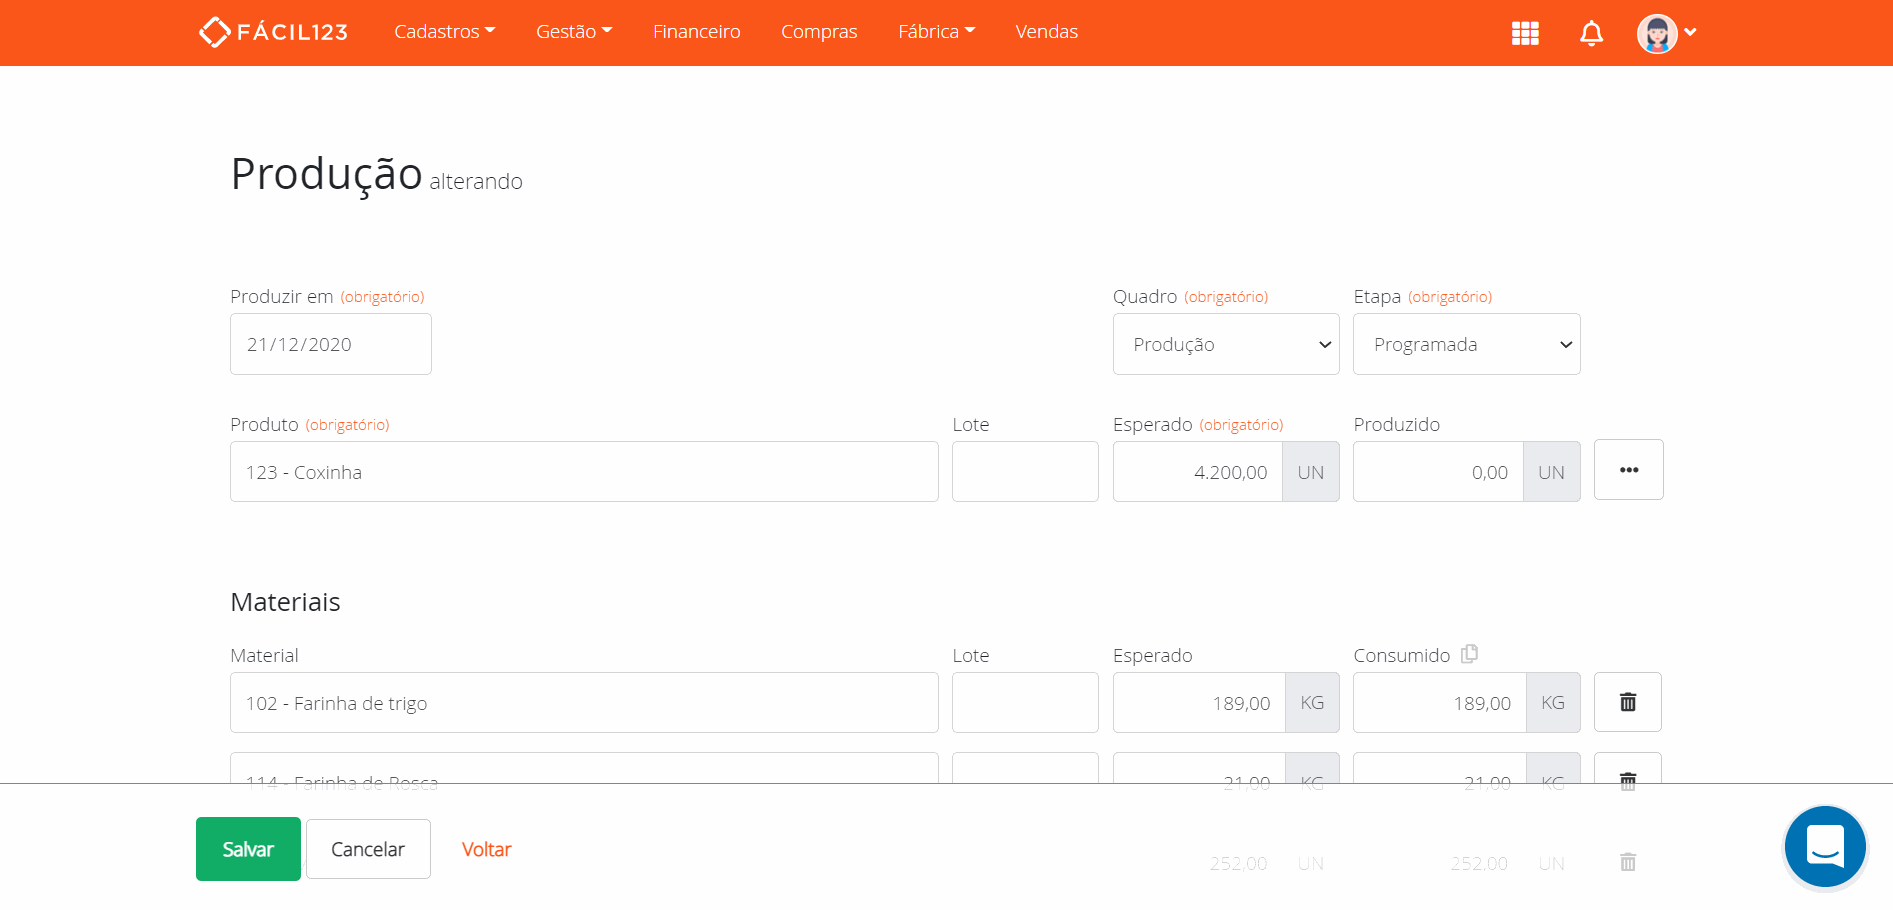1893x910 pixels.
Task: Click the Esperado quantity field showing 4.200,00
Action: click(x=1197, y=472)
